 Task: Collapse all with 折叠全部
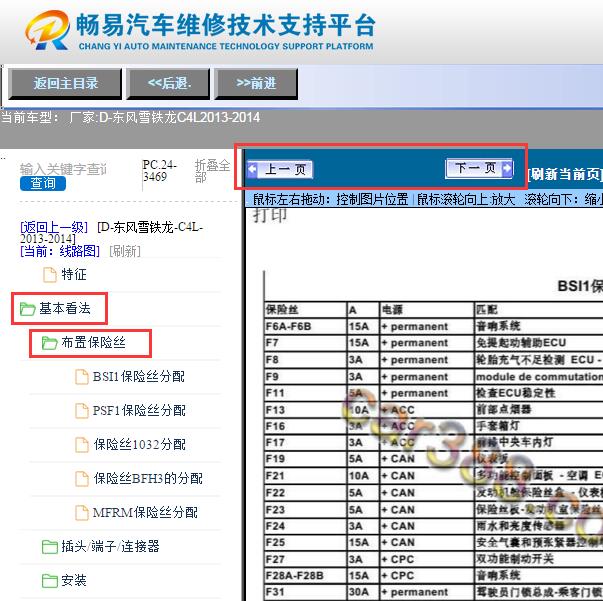[x=212, y=171]
